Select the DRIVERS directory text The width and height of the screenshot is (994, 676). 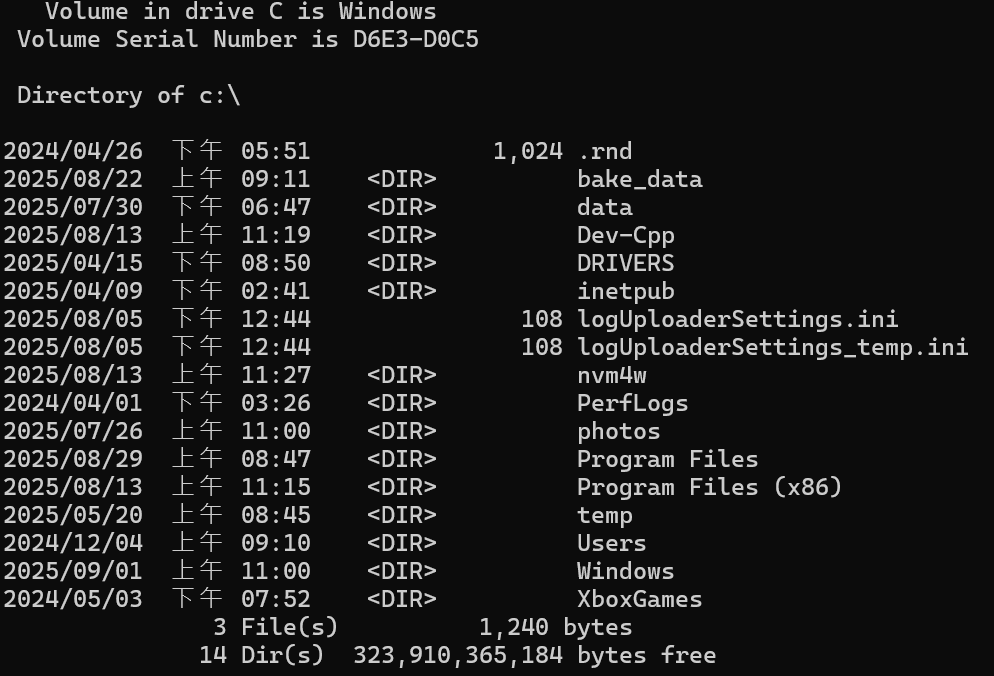(x=626, y=263)
